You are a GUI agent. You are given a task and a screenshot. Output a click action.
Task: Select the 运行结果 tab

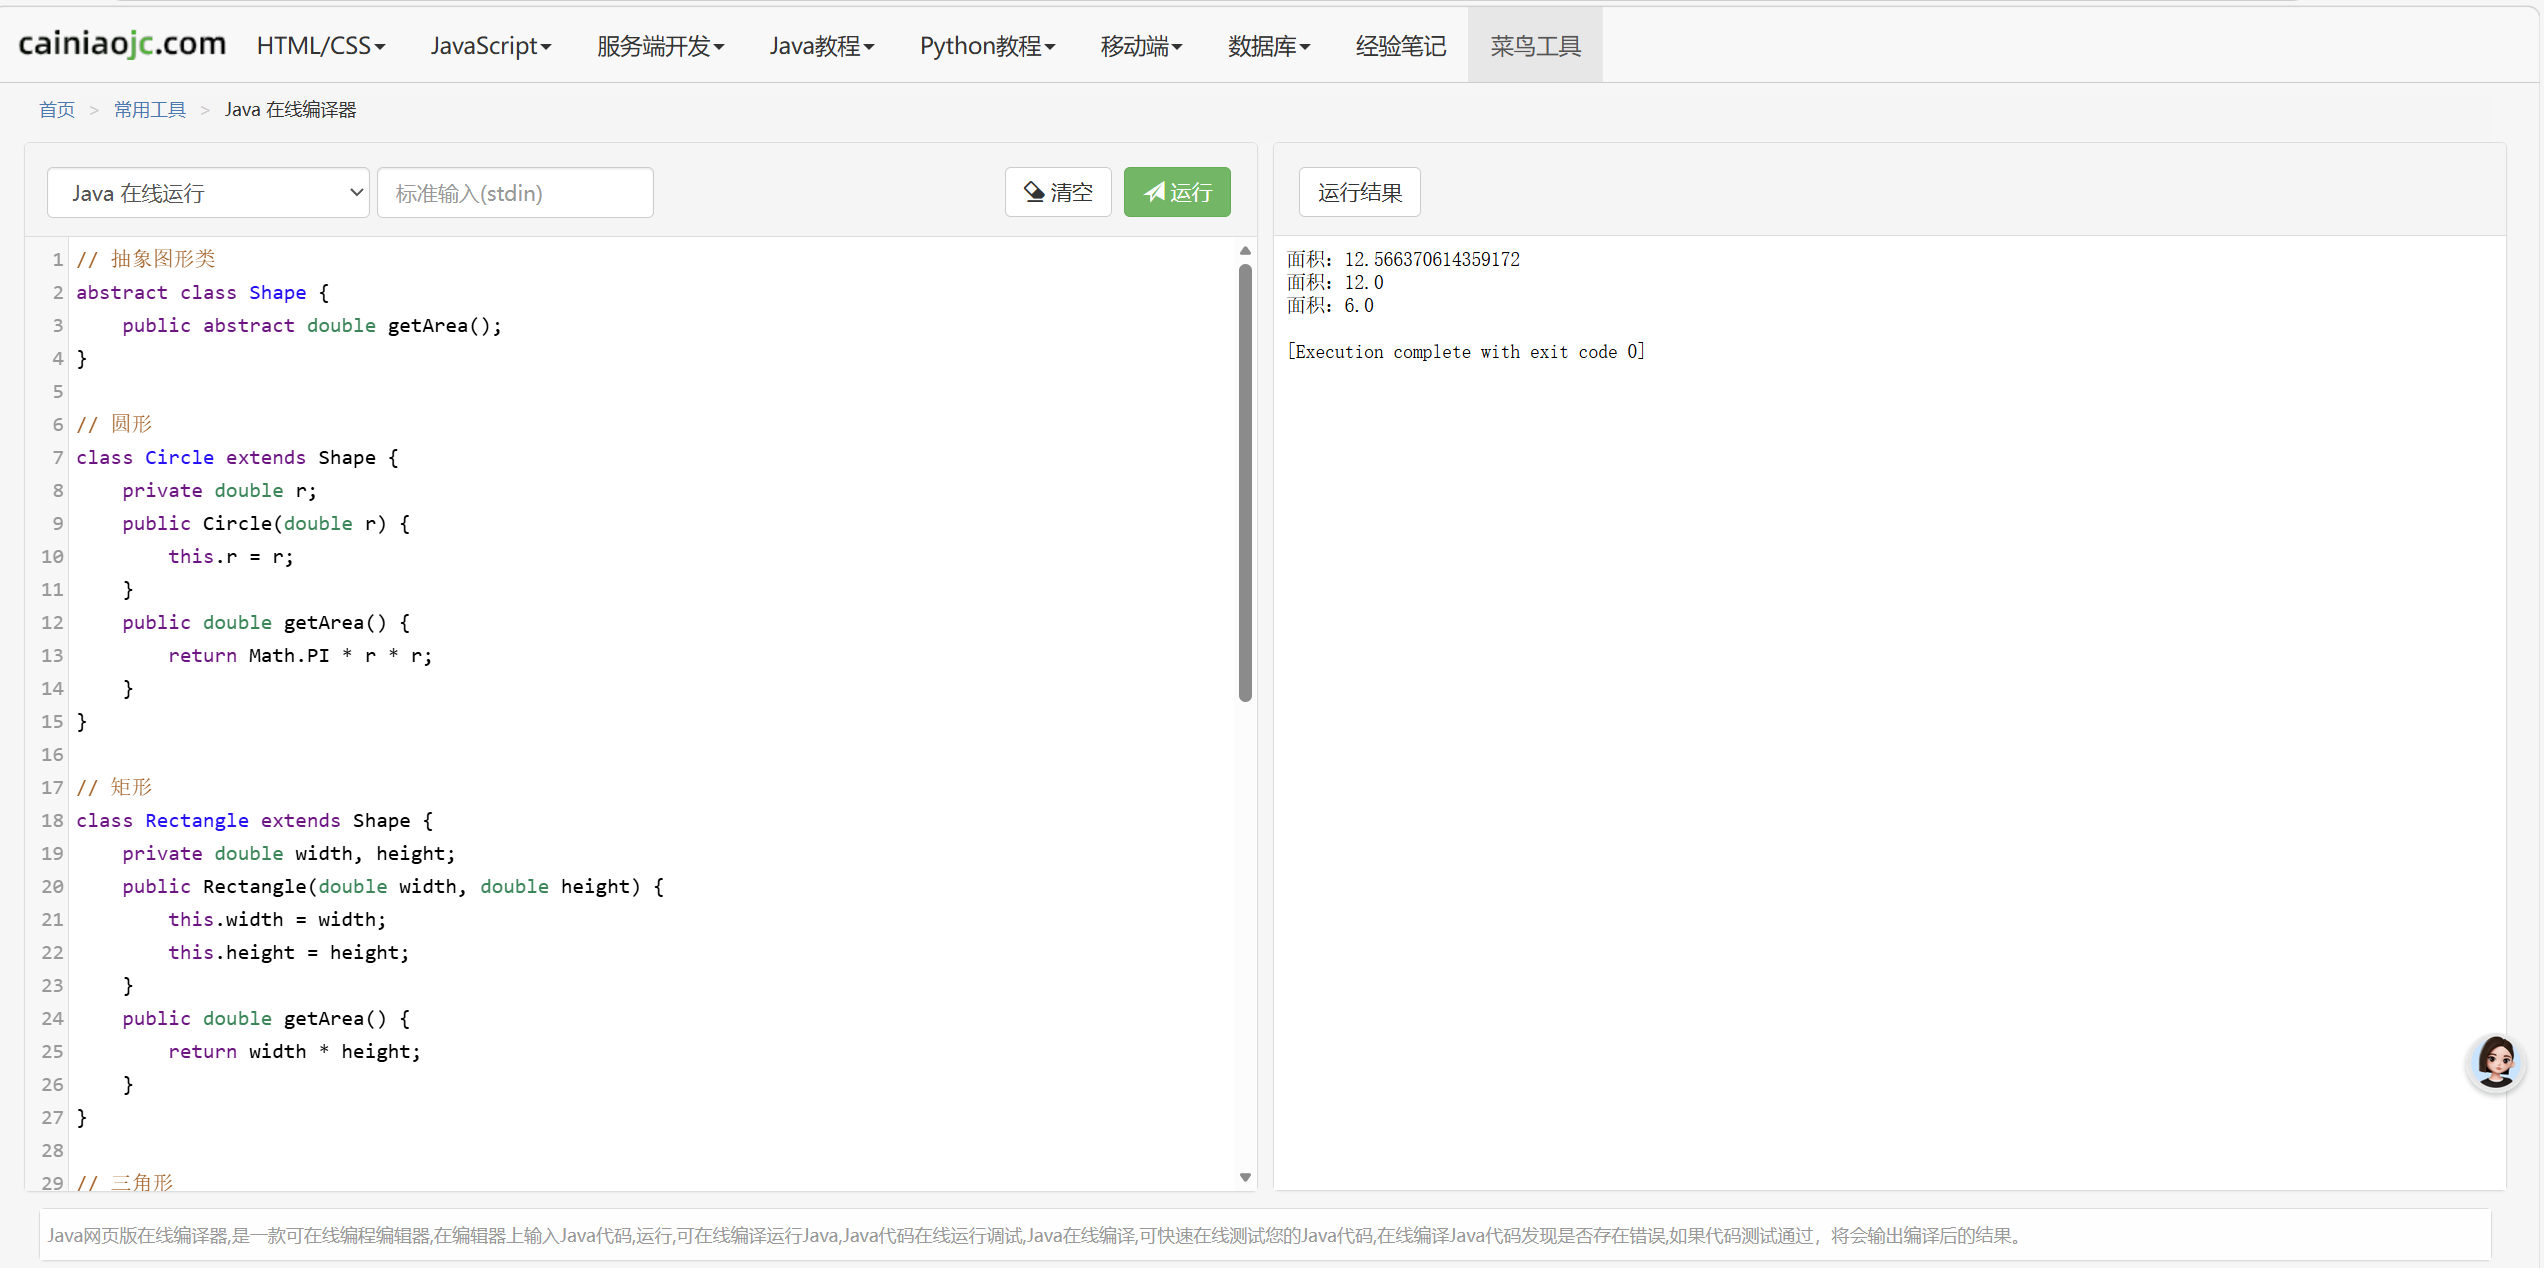click(1359, 193)
